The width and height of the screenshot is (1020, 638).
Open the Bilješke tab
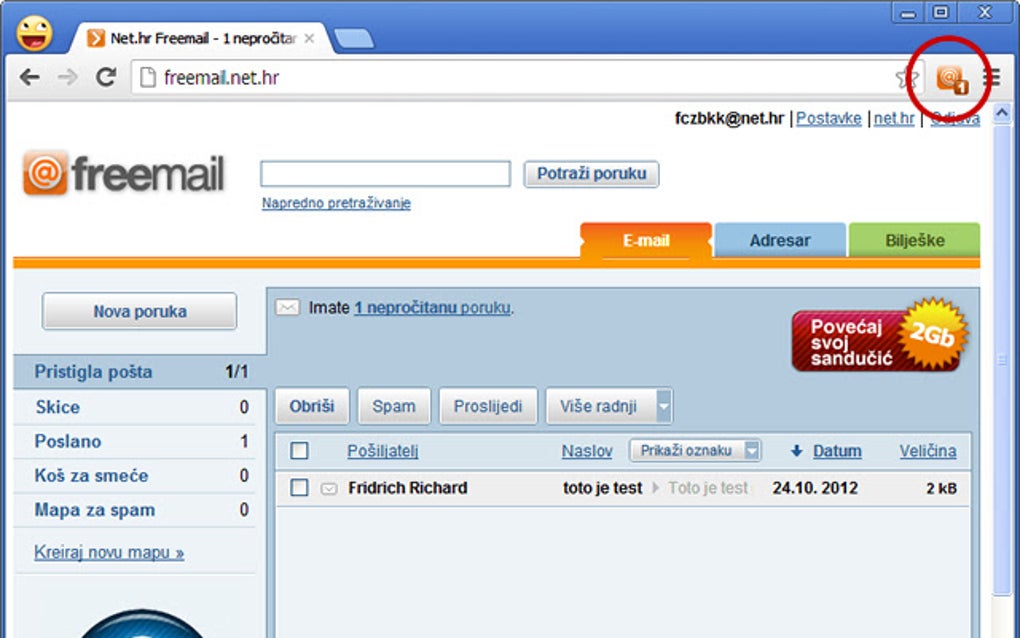pyautogui.click(x=914, y=240)
